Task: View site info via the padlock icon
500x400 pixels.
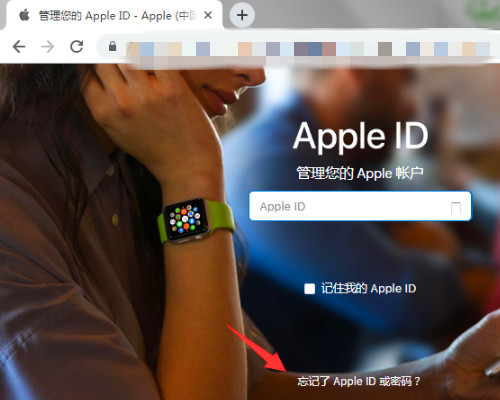Action: pos(113,46)
